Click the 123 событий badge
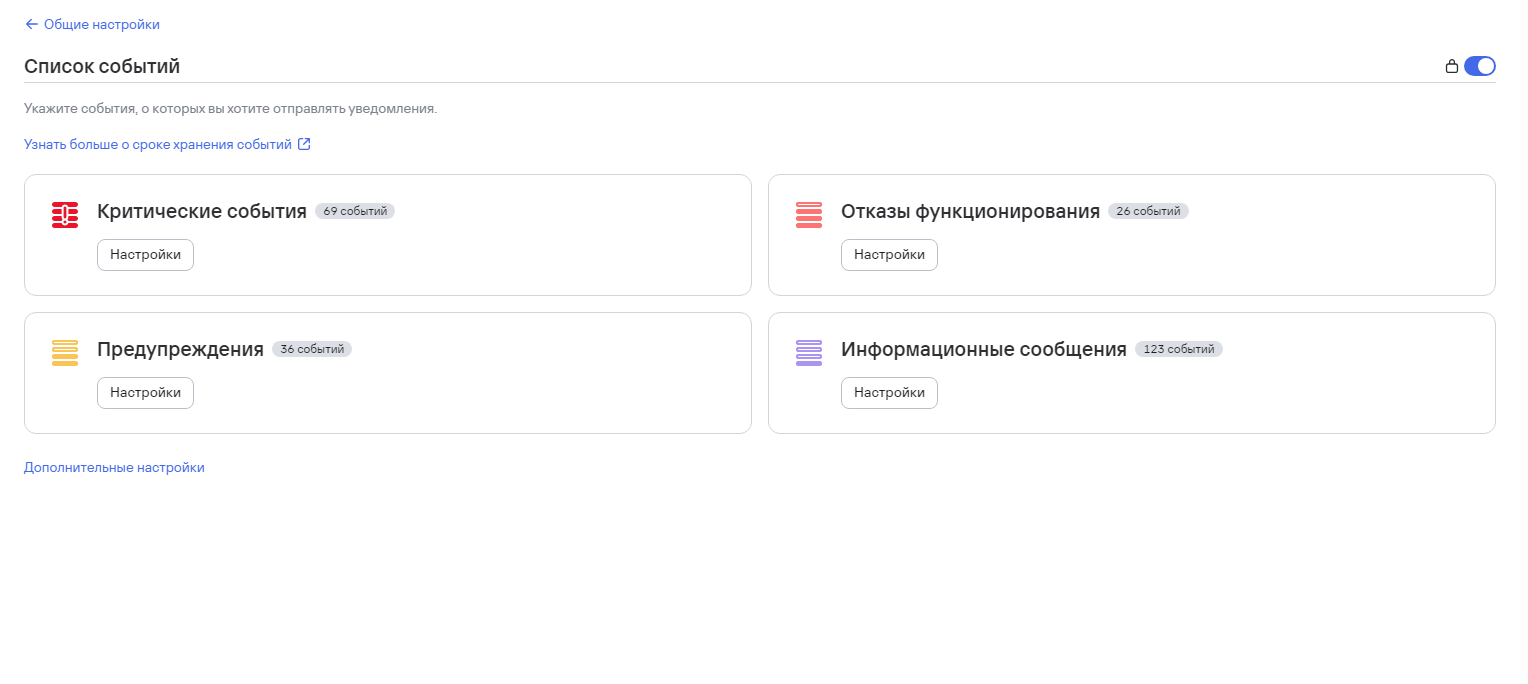This screenshot has height=684, width=1528. tap(1179, 350)
